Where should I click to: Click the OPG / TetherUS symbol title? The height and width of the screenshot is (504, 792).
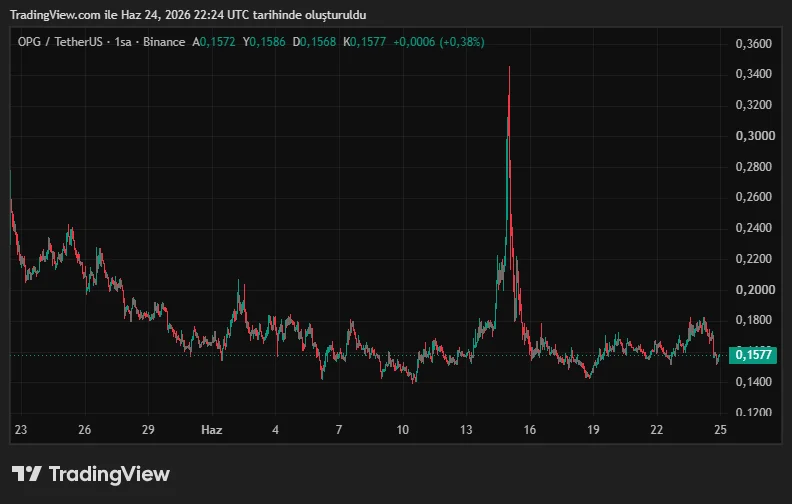pos(60,42)
